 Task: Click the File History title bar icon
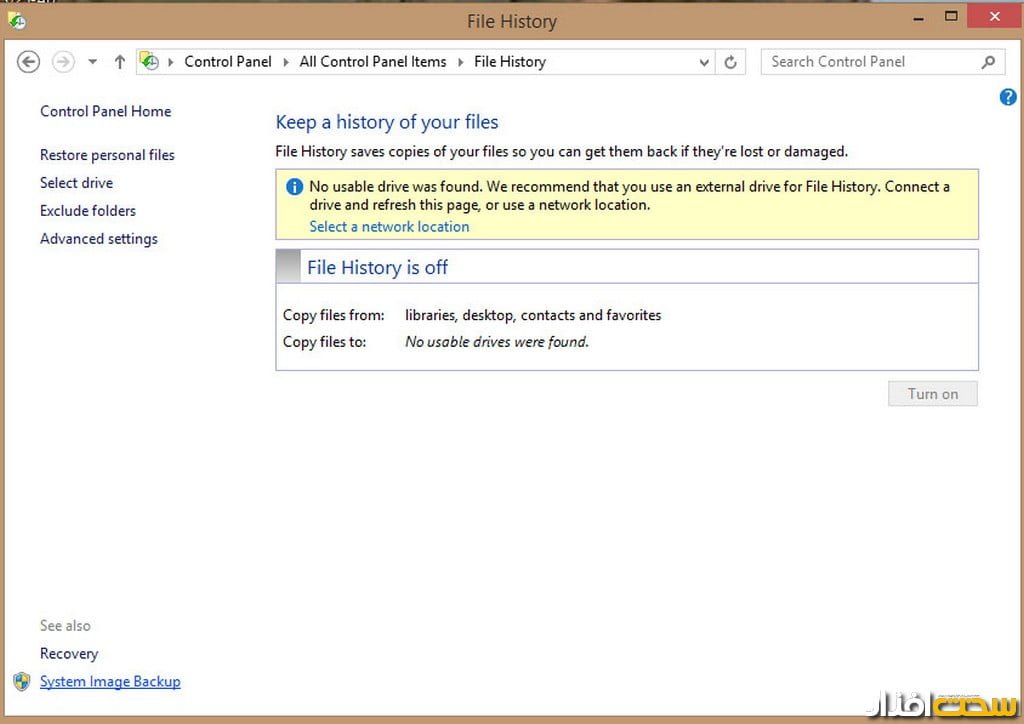pos(16,20)
